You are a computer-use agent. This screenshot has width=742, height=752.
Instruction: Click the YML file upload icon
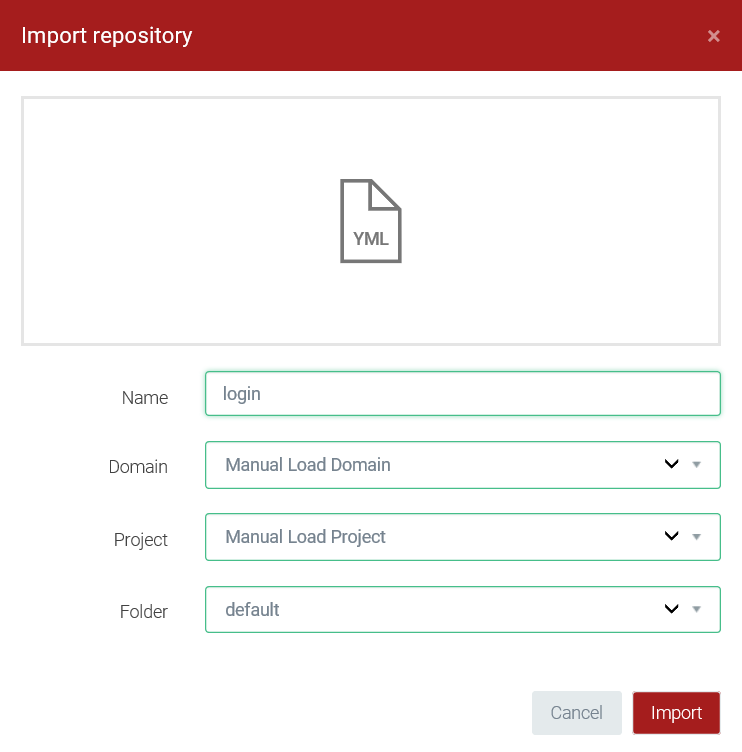coord(371,221)
